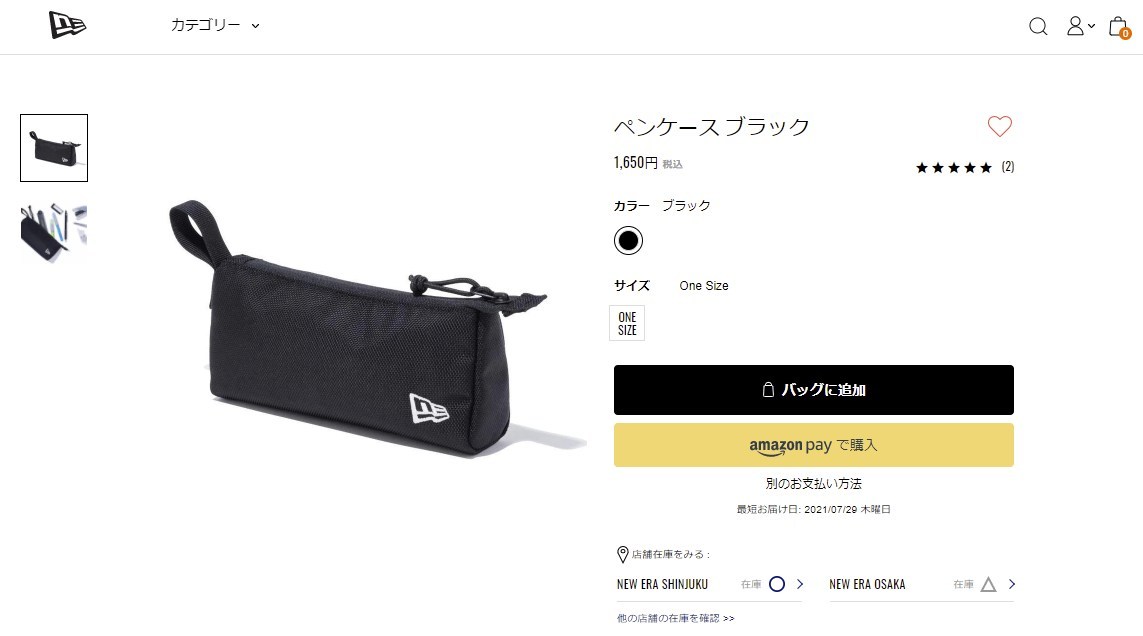The height and width of the screenshot is (636, 1143).
Task: Open 他の店舗の在庫を確認 link
Action: [675, 618]
